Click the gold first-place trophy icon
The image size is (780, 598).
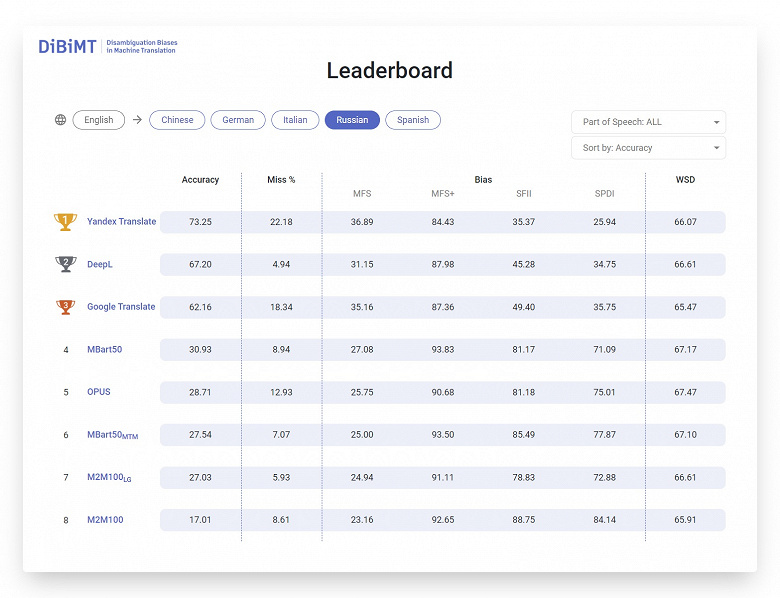65,221
